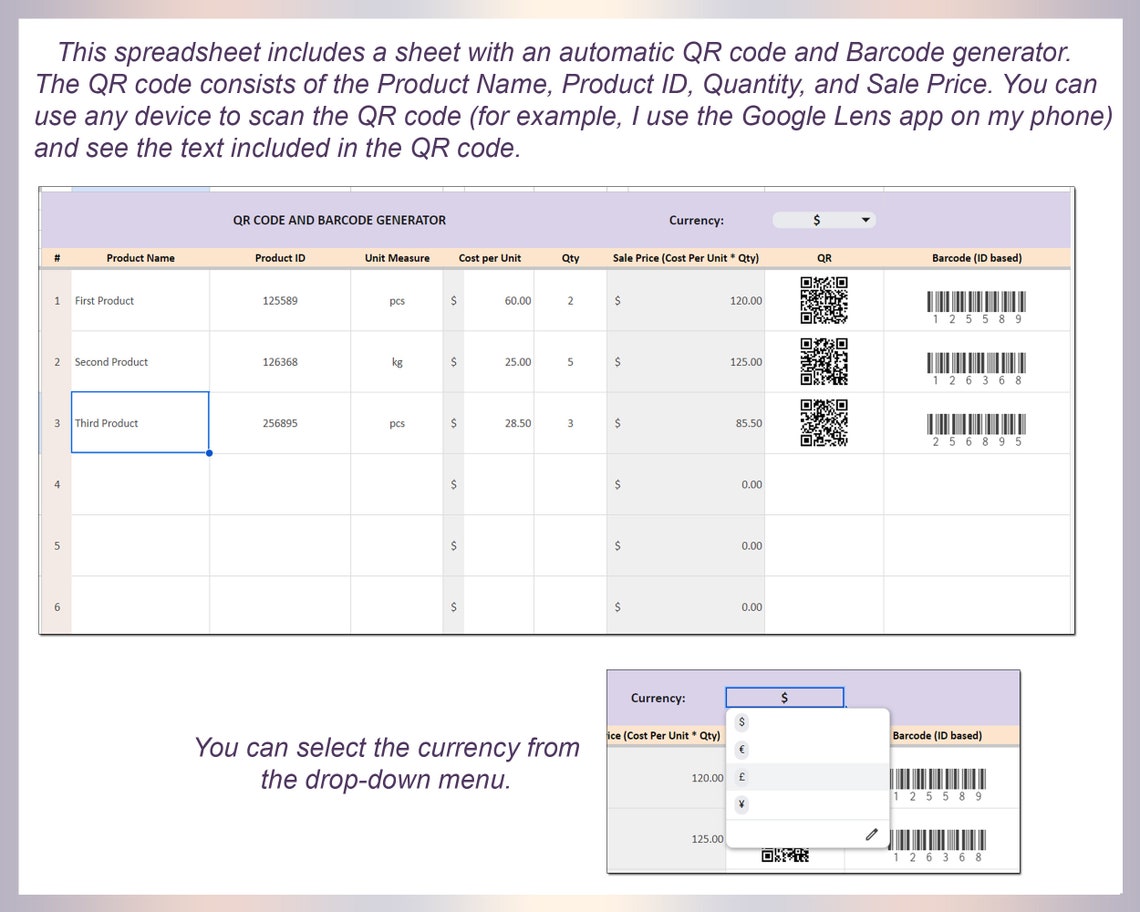Click the QR CODE AND BARCODE GENERATOR title

[340, 220]
